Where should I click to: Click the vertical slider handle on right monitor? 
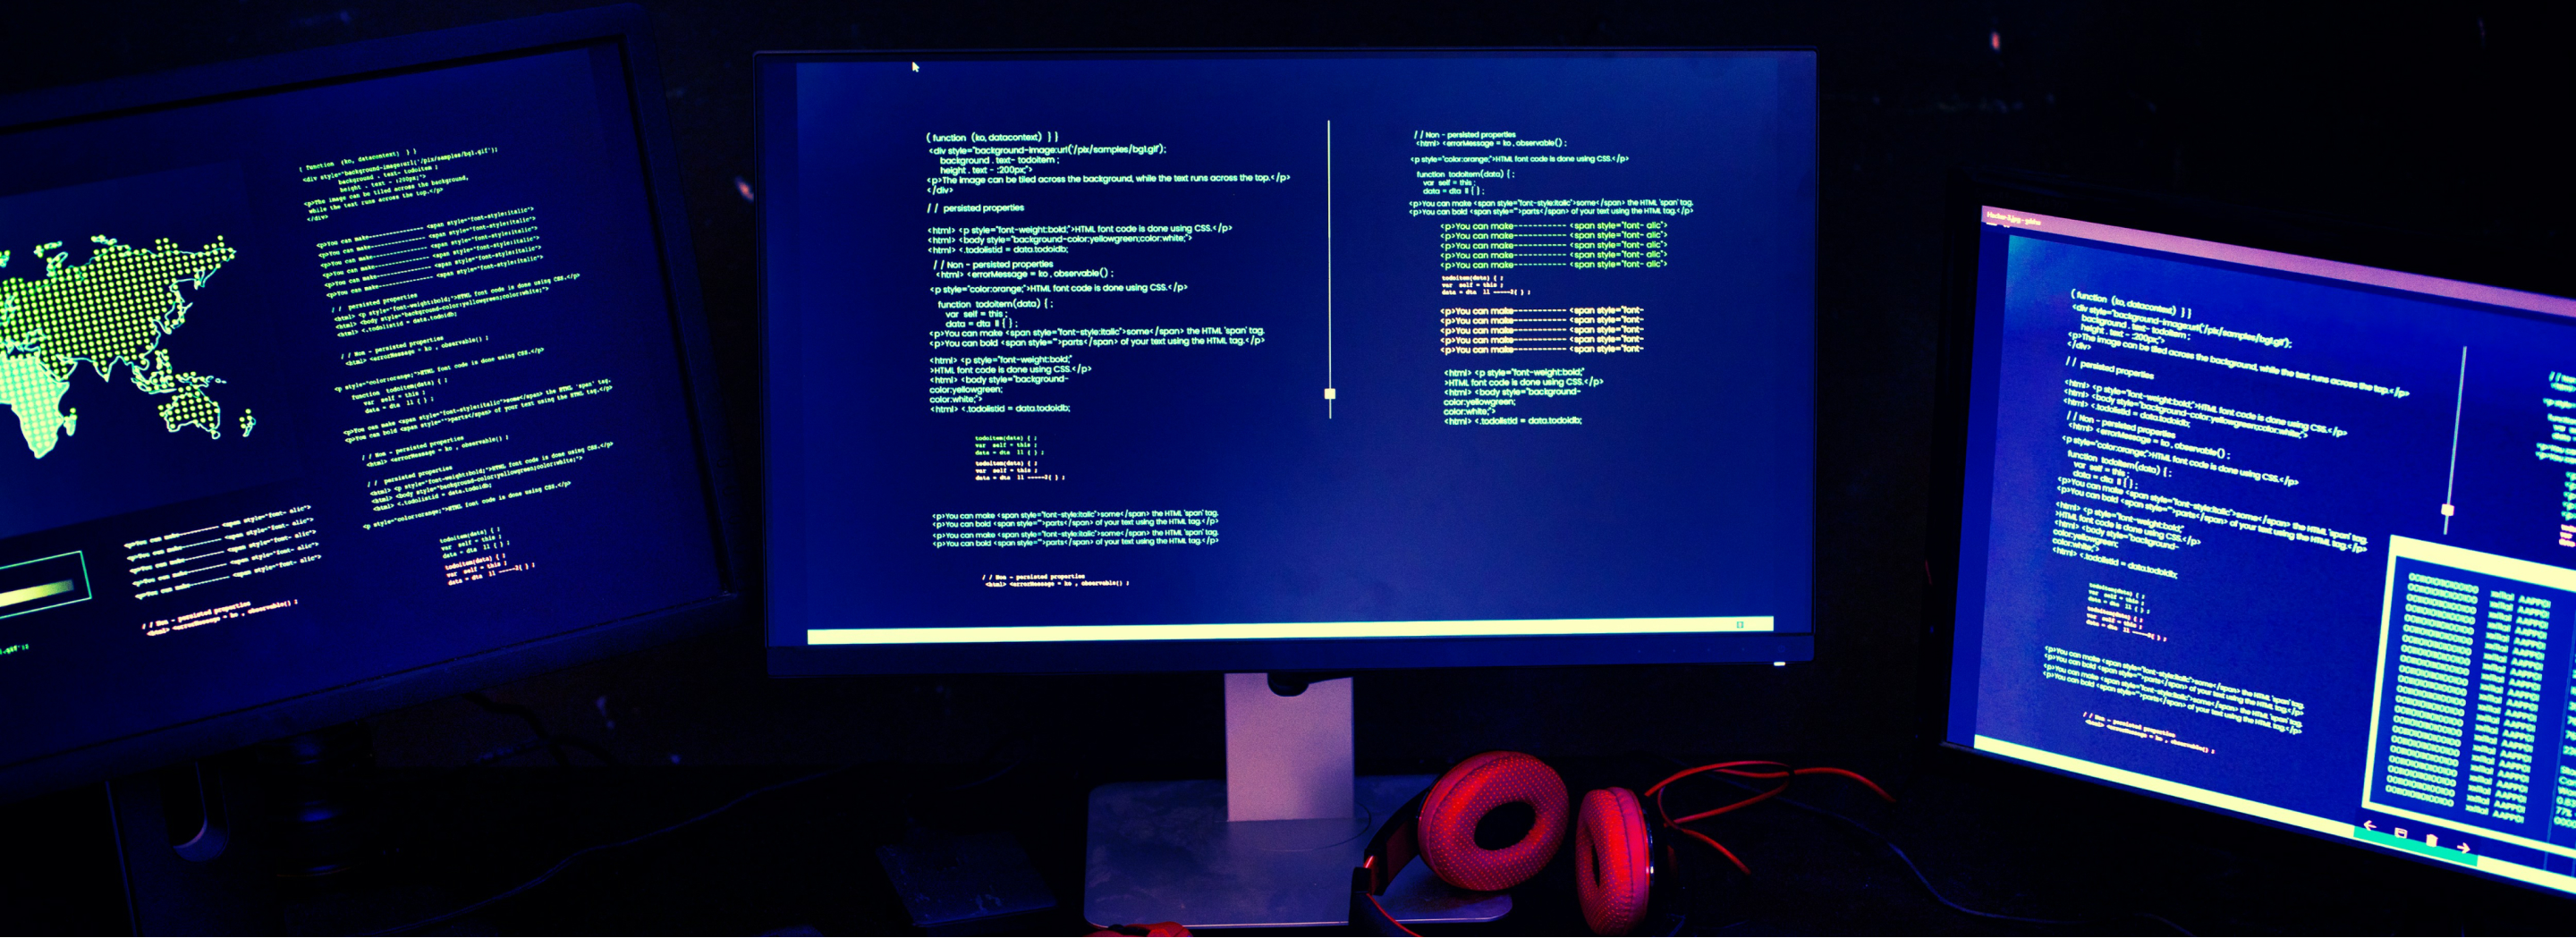pos(2447,510)
